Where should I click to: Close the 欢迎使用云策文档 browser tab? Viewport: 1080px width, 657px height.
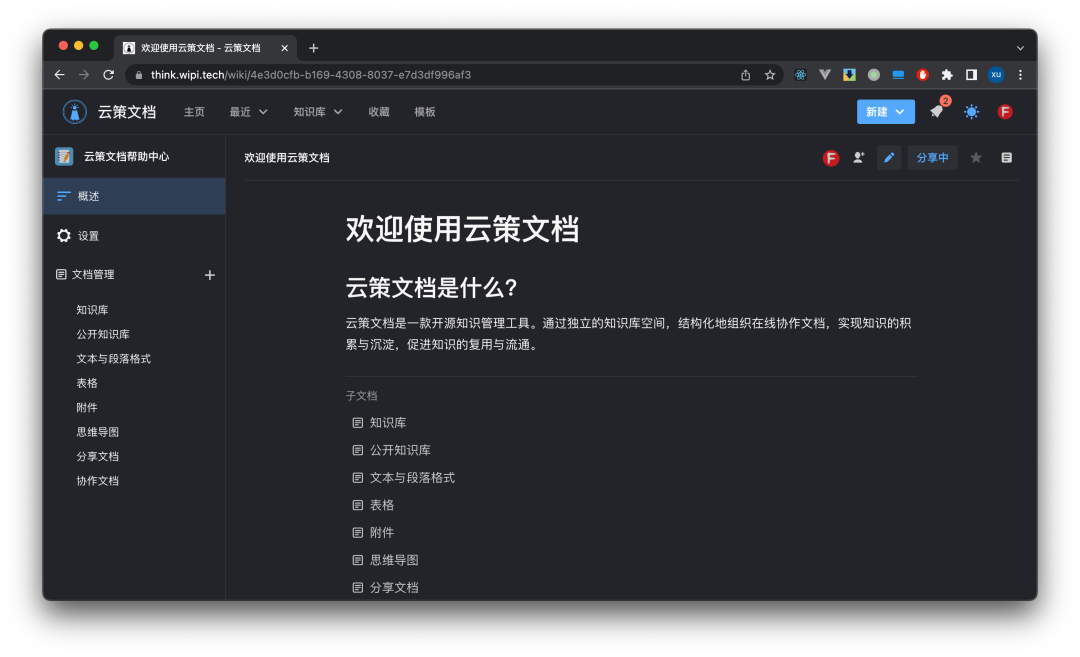point(284,48)
